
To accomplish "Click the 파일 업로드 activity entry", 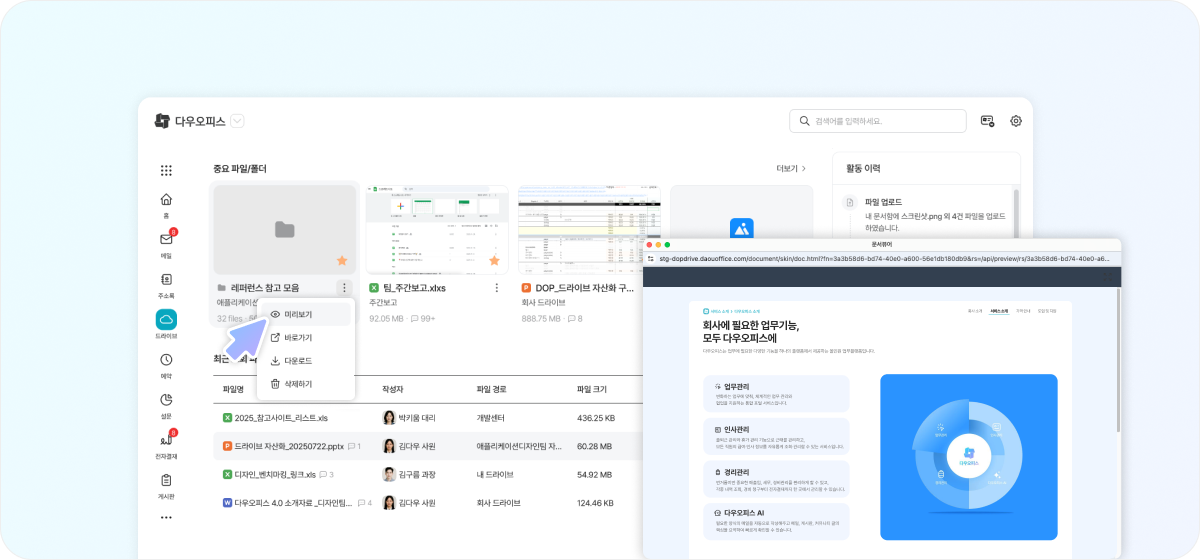I will point(925,214).
